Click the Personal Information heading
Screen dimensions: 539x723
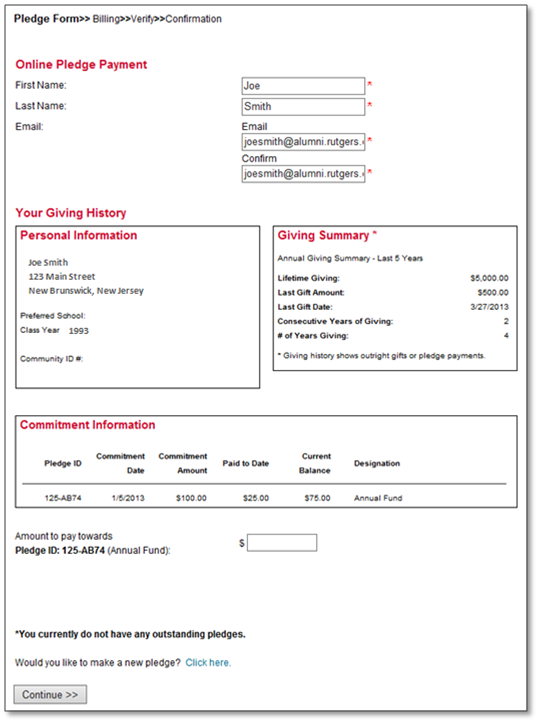[x=78, y=235]
